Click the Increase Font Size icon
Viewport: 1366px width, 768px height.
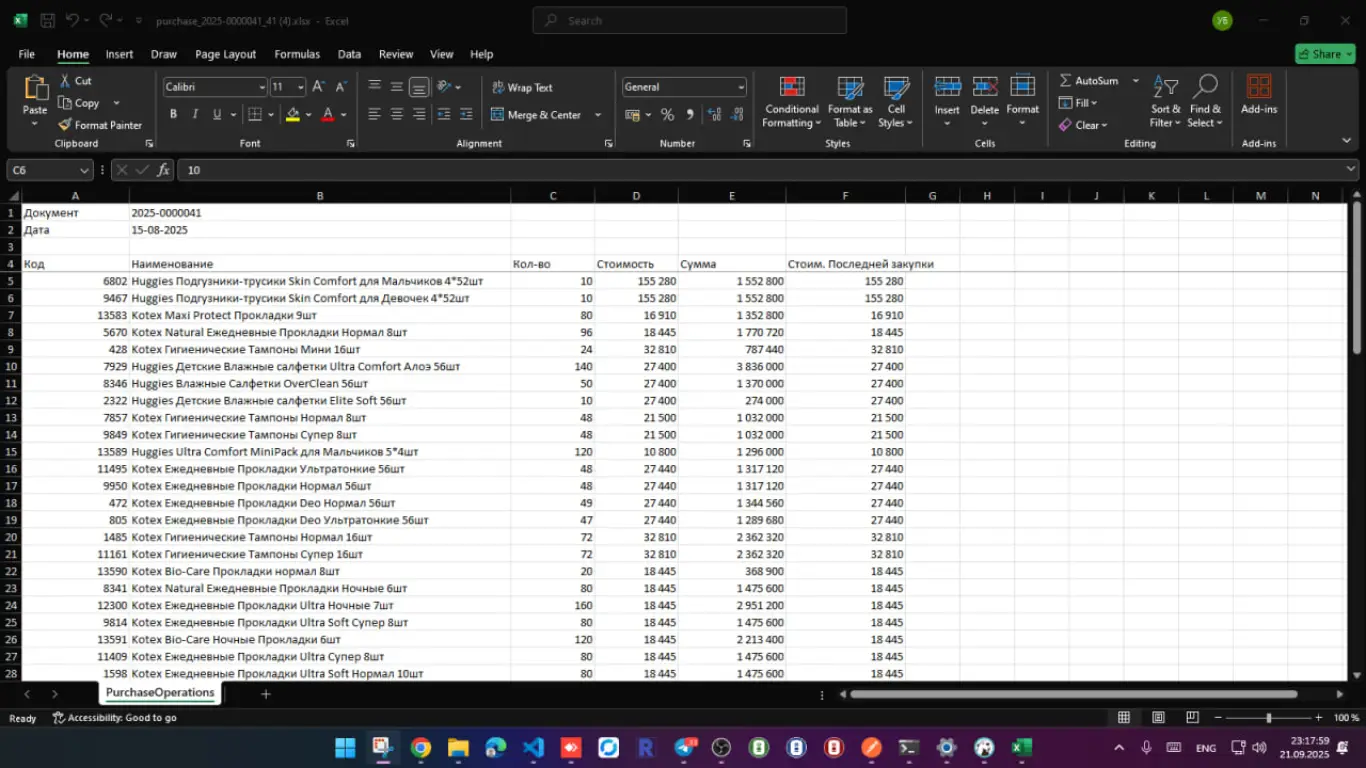pos(318,87)
